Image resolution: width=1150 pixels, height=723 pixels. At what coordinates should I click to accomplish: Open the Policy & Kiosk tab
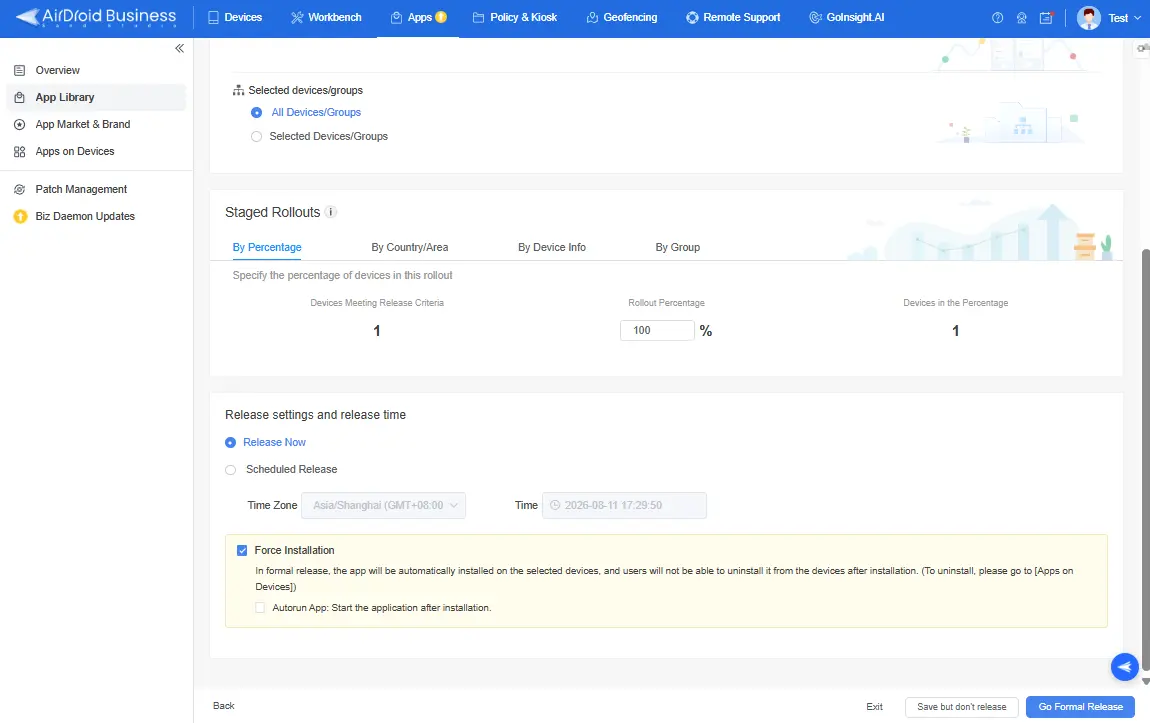515,18
